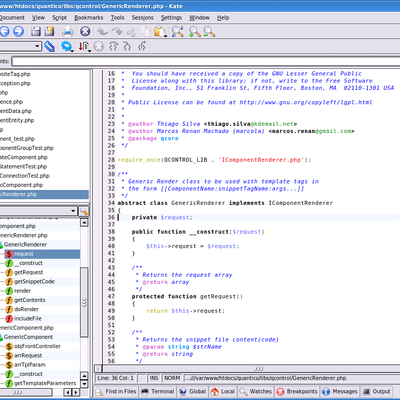
Task: Open the Help menu
Action: 223,18
